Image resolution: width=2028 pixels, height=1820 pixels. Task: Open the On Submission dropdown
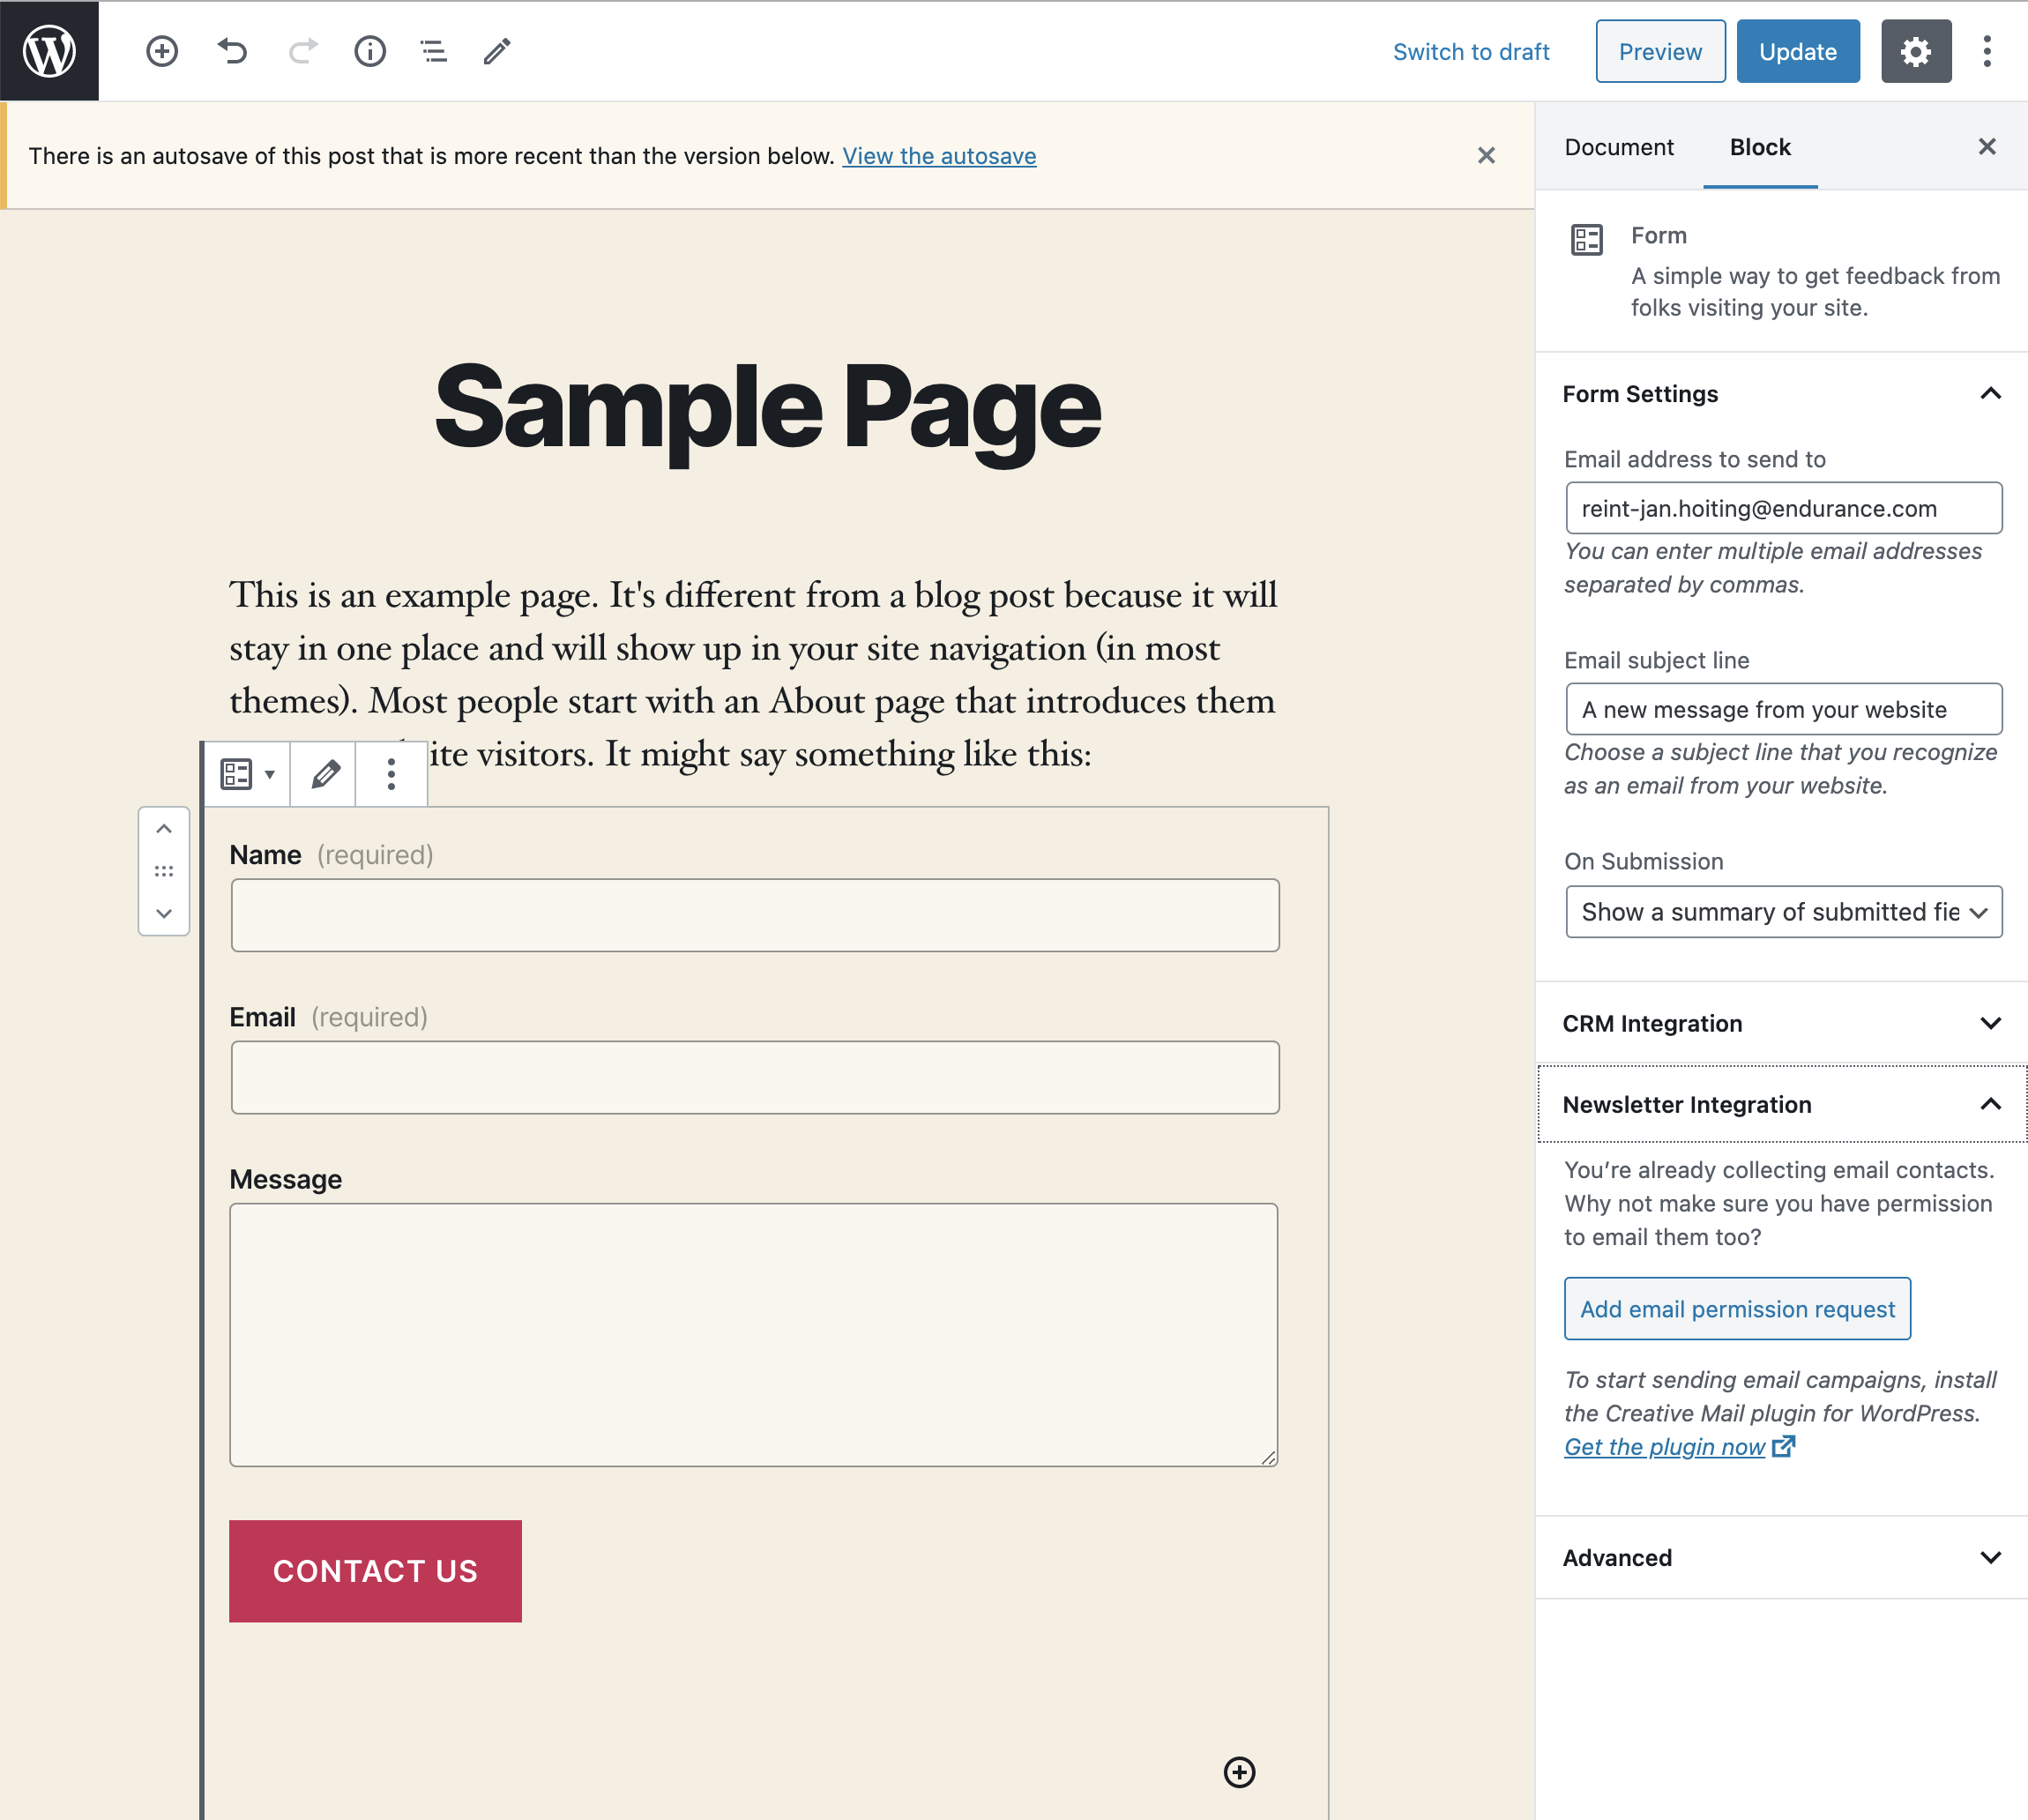tap(1783, 912)
